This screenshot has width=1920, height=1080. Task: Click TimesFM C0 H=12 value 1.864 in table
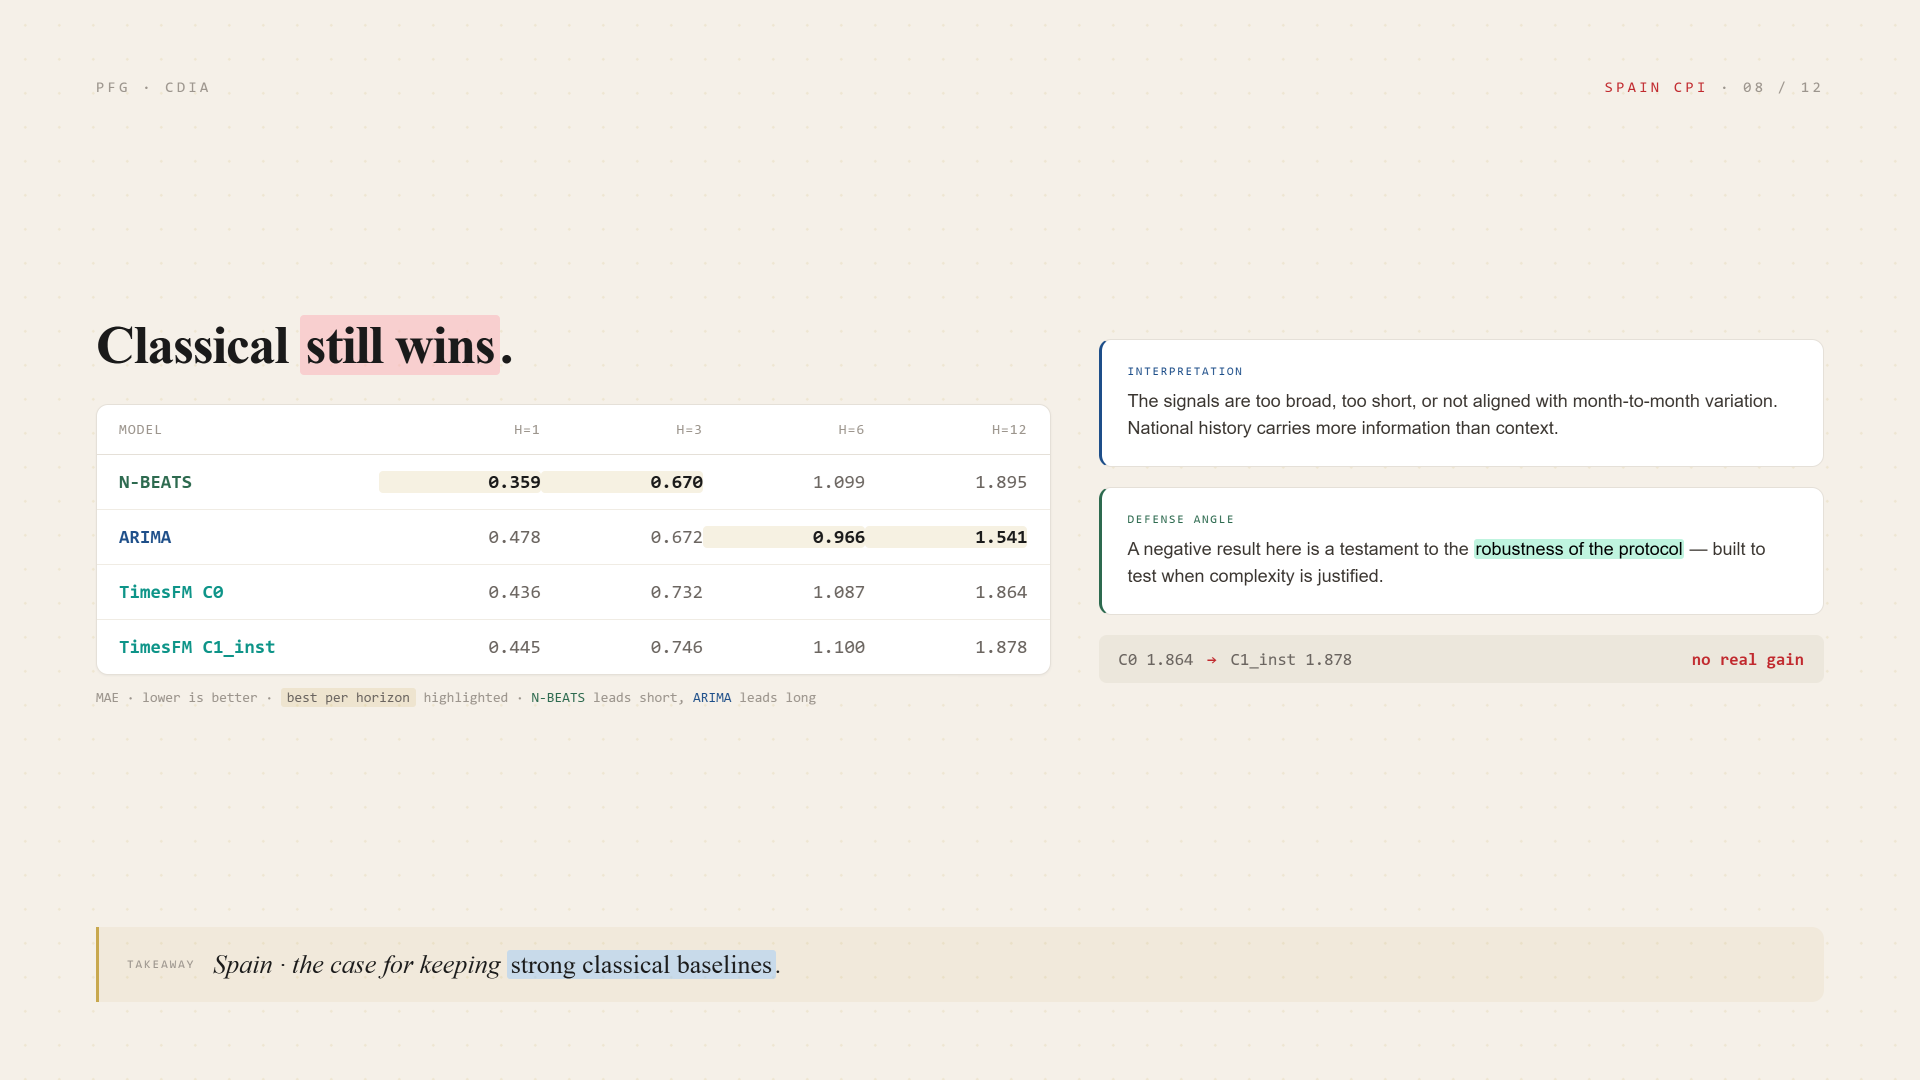pyautogui.click(x=1001, y=592)
